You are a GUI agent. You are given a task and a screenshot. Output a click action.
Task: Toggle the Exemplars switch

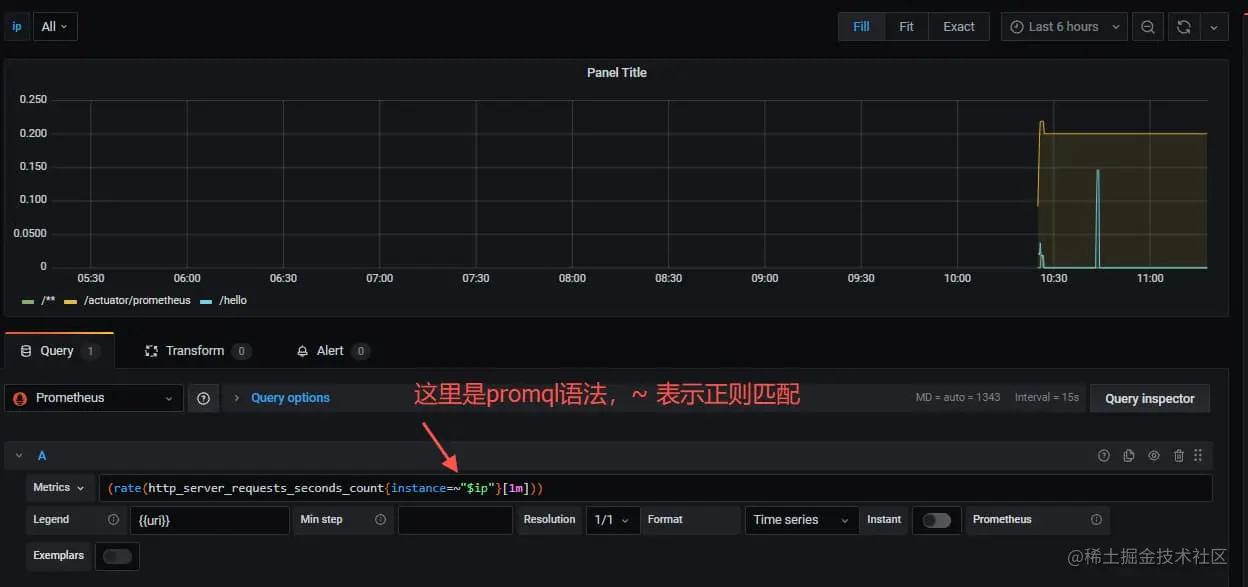click(x=117, y=556)
